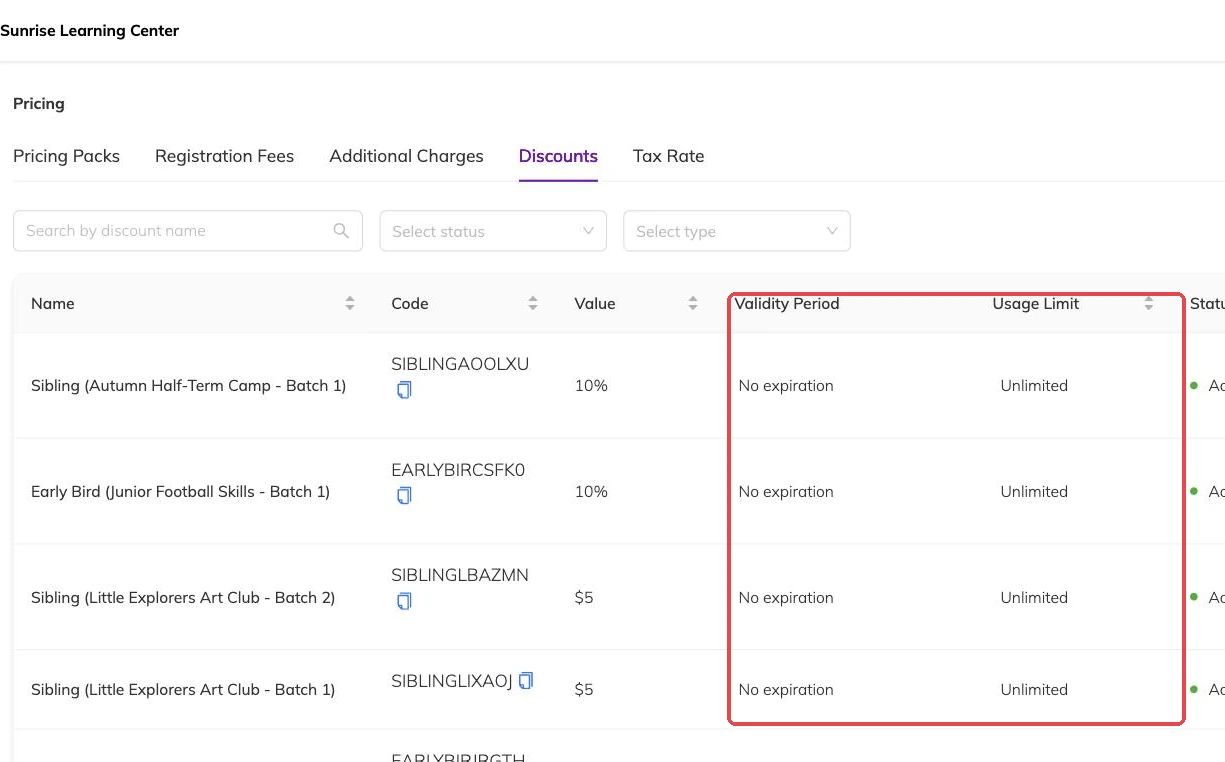
Task: Focus the Search by discount name field
Action: pos(188,231)
